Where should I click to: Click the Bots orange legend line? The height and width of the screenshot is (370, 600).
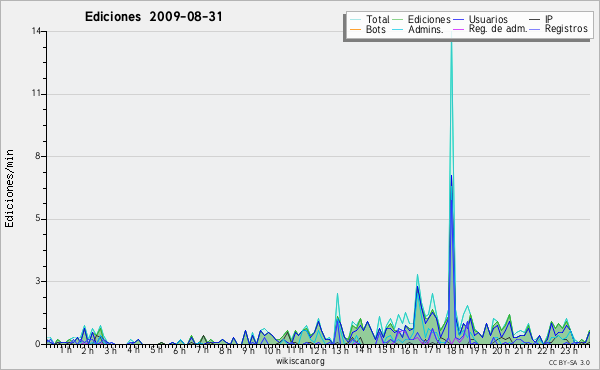[355, 29]
